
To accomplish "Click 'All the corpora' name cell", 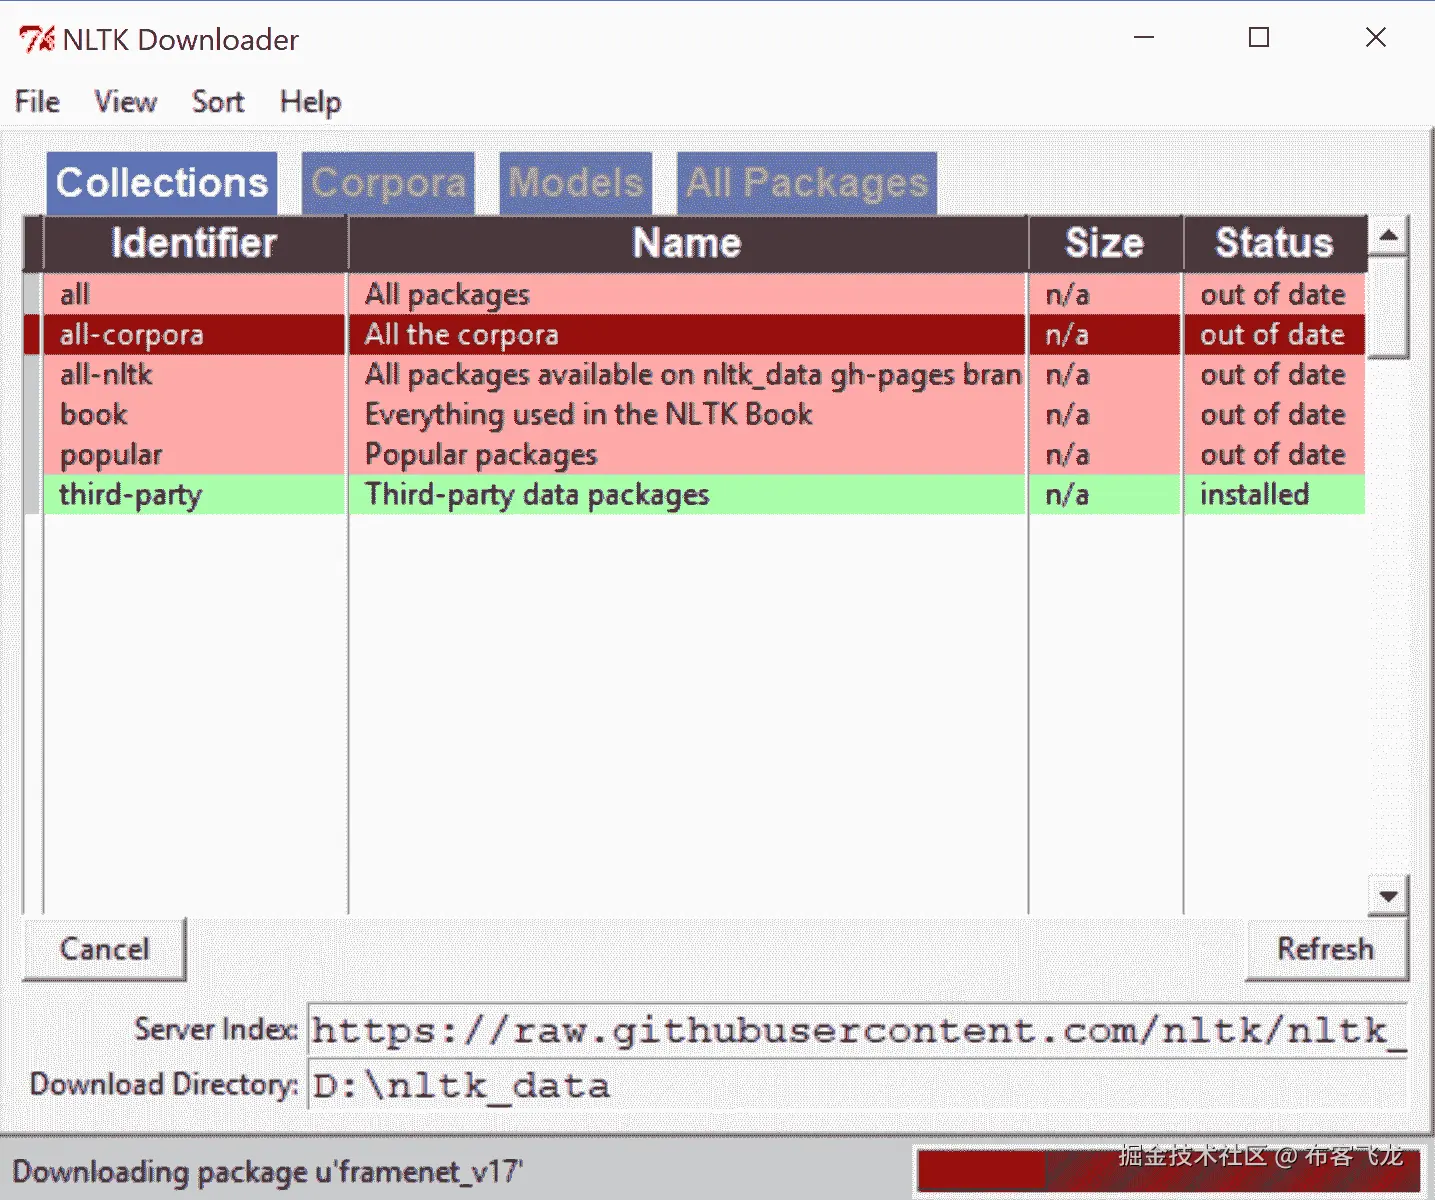I will coord(687,334).
